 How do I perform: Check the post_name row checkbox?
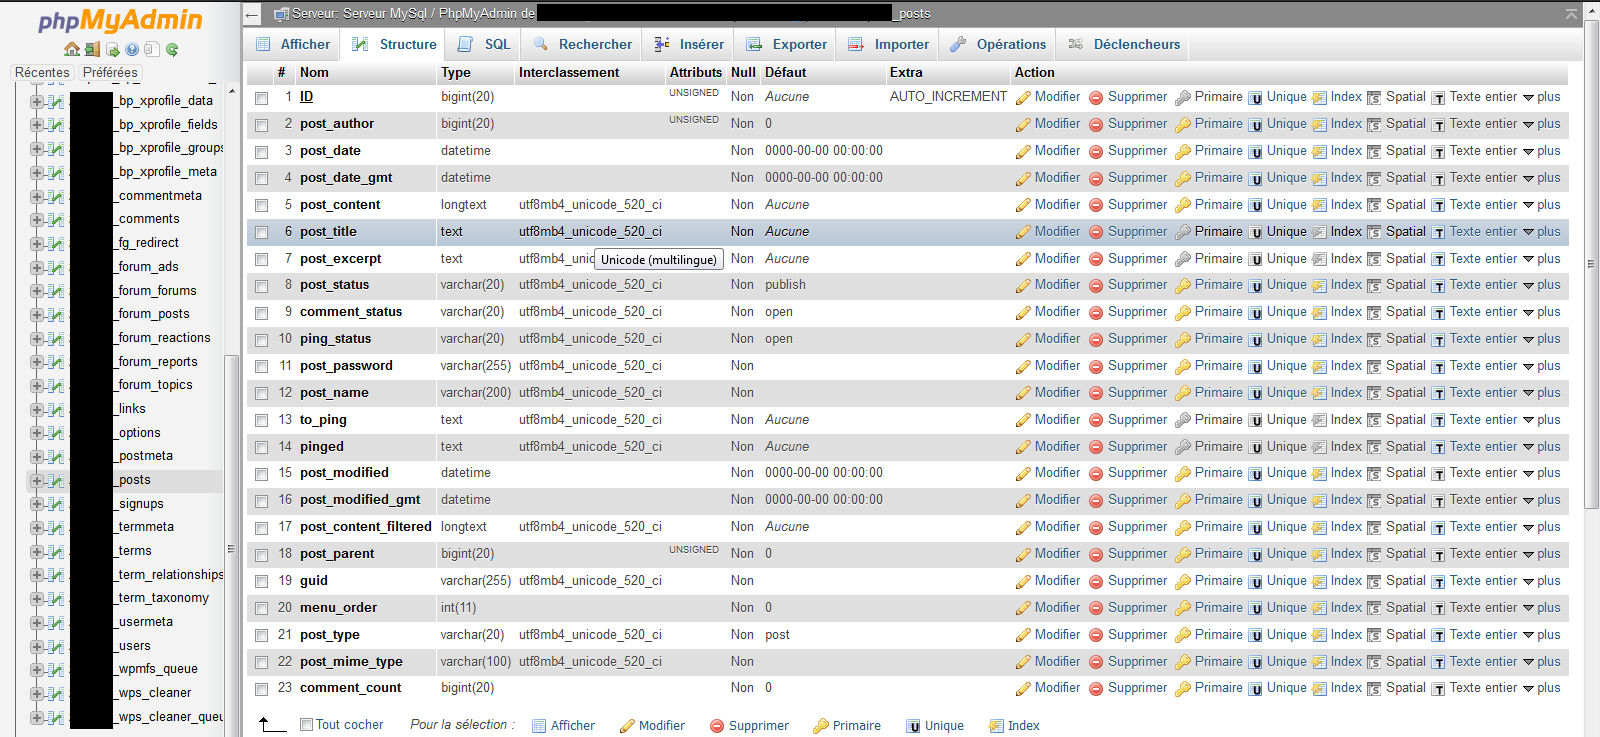point(262,394)
